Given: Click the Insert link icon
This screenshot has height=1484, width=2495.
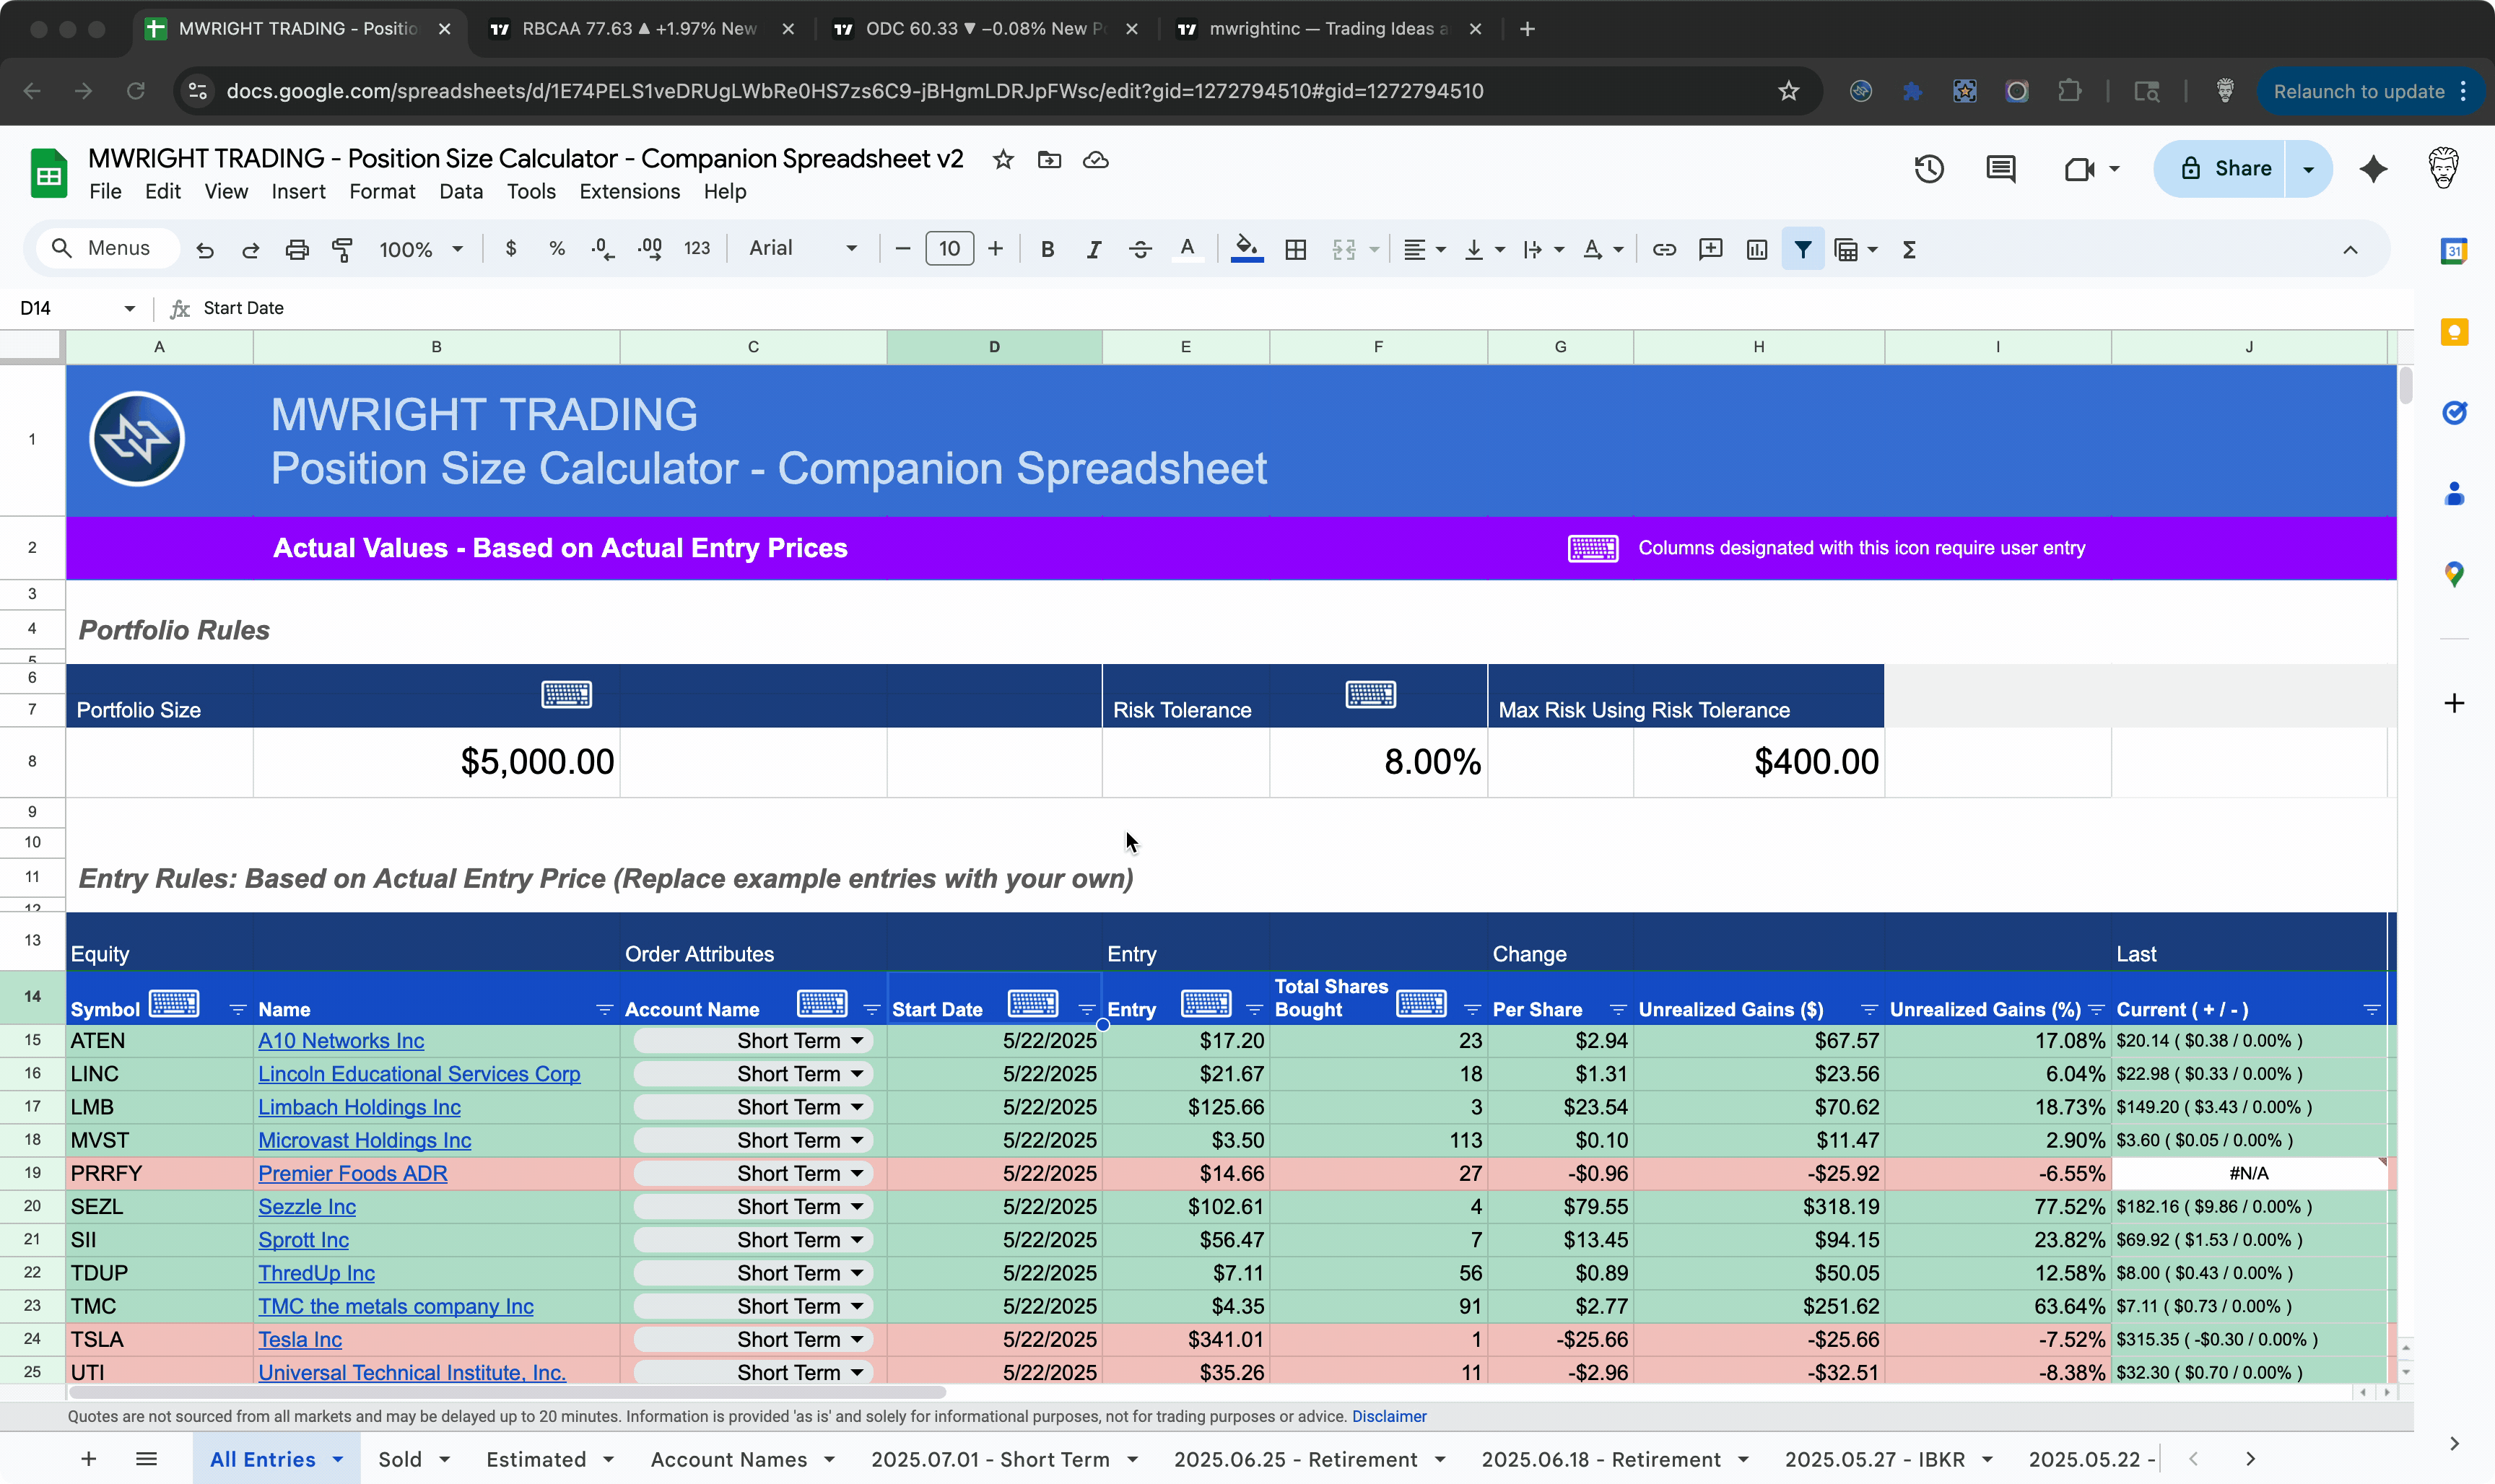Looking at the screenshot, I should pyautogui.click(x=1664, y=249).
